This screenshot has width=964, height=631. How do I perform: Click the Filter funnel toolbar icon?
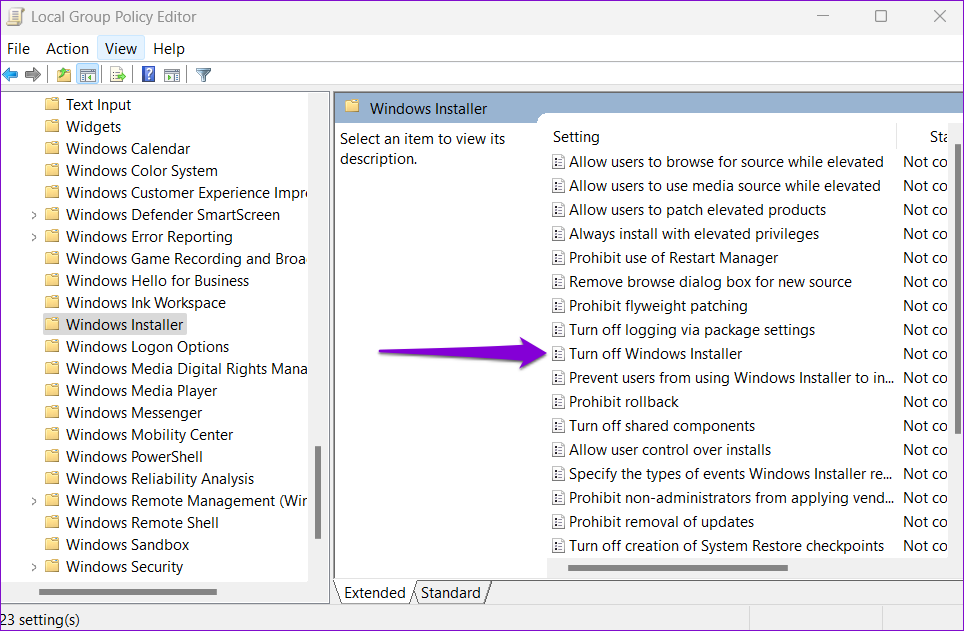(x=203, y=75)
